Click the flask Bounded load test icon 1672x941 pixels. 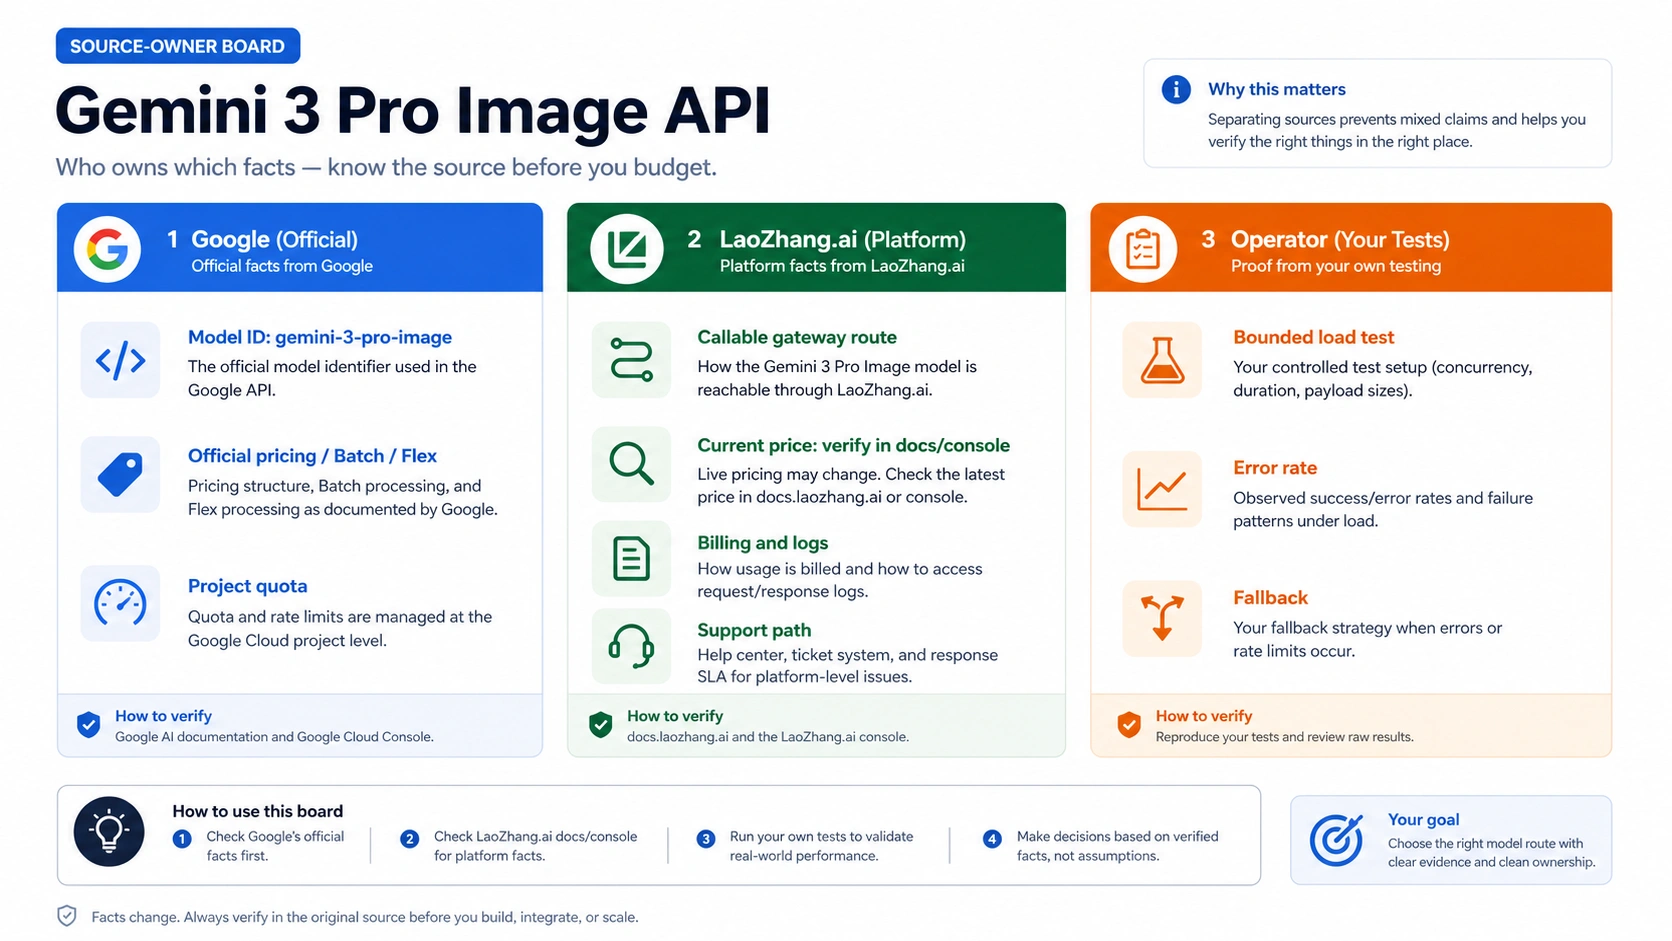1162,360
